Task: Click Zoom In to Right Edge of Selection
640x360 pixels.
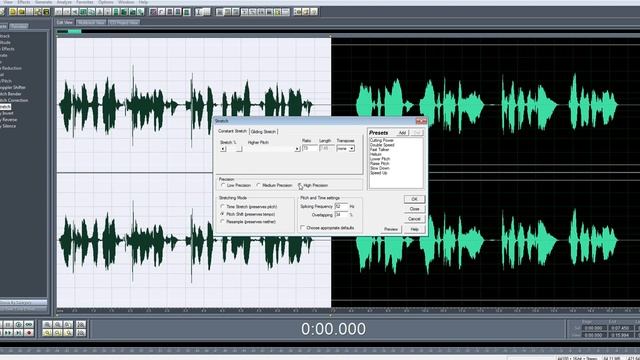Action: [68, 333]
